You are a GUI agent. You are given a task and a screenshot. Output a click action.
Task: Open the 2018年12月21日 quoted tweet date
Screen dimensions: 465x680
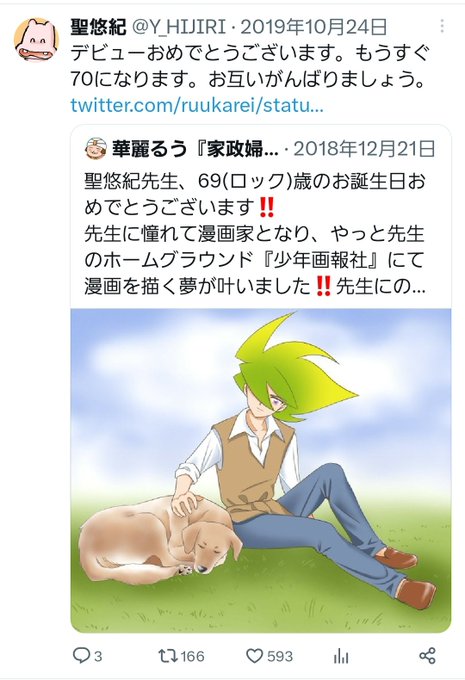tap(364, 149)
